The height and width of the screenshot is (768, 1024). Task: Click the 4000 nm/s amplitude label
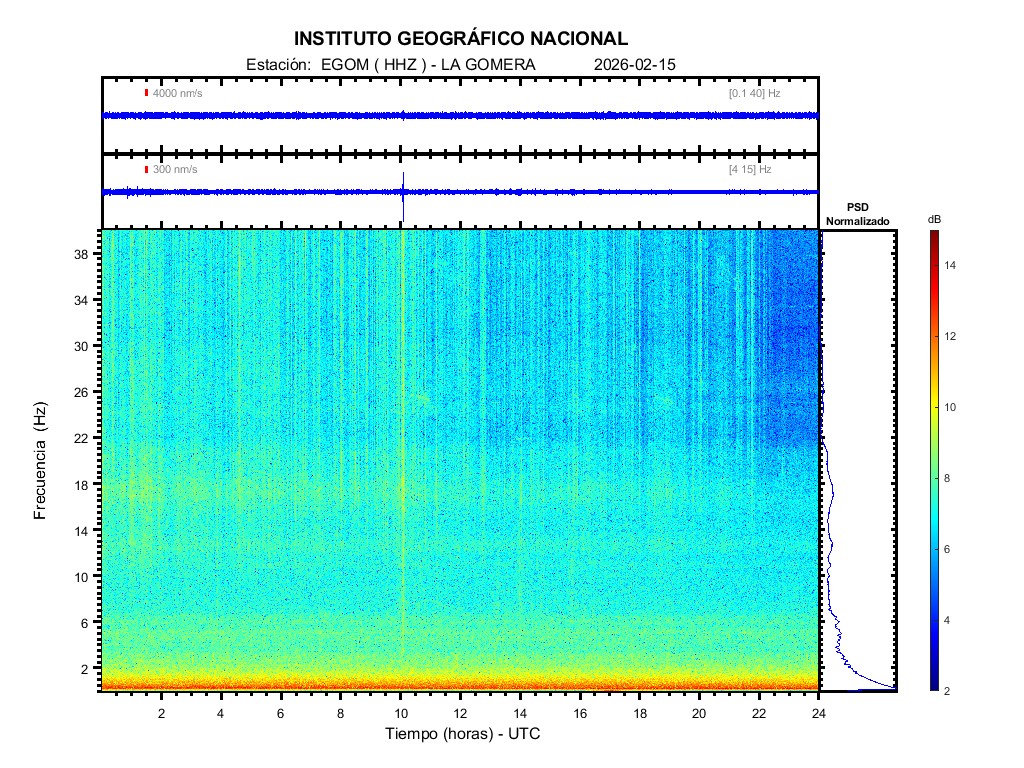pos(177,93)
